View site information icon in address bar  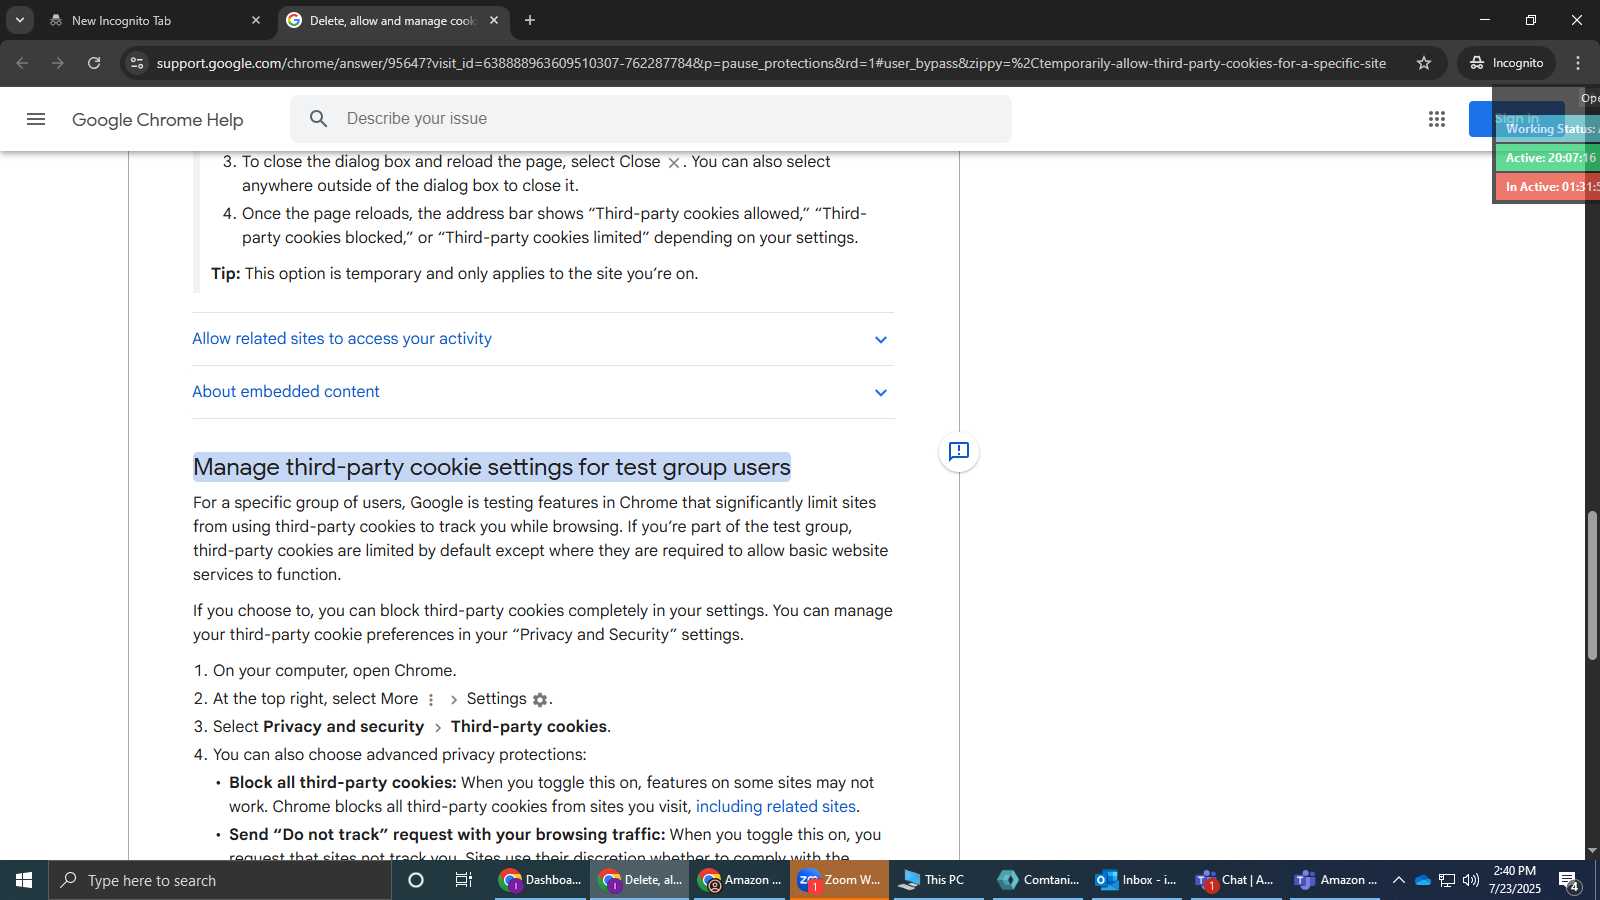tap(137, 63)
